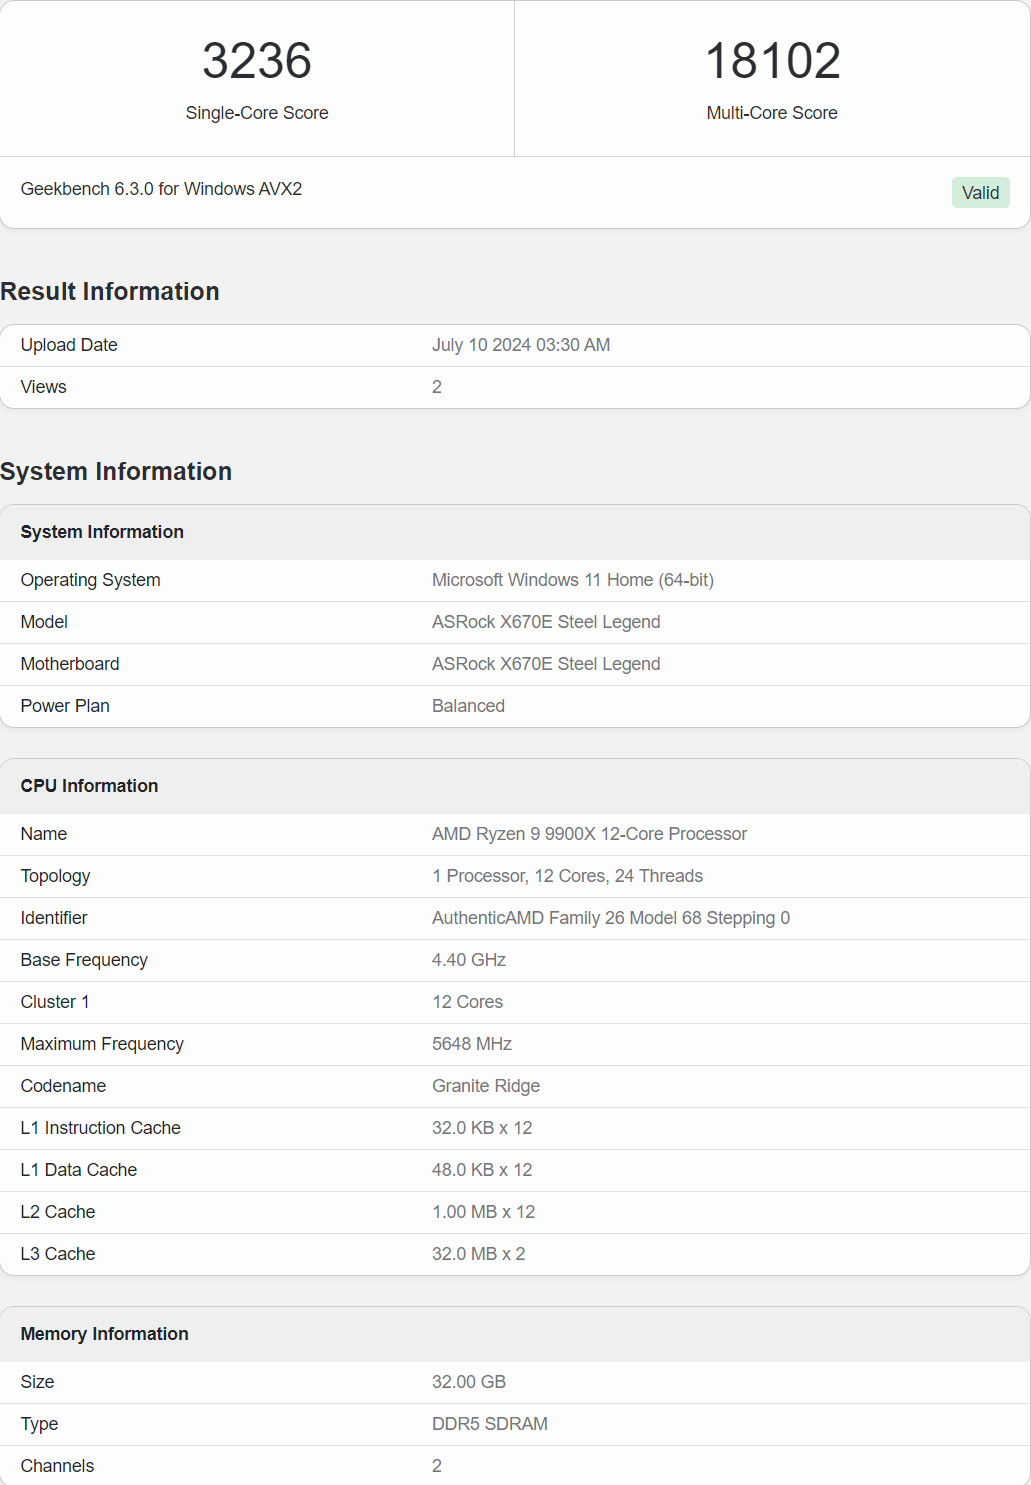Click the Maximum Frequency label

point(102,1044)
